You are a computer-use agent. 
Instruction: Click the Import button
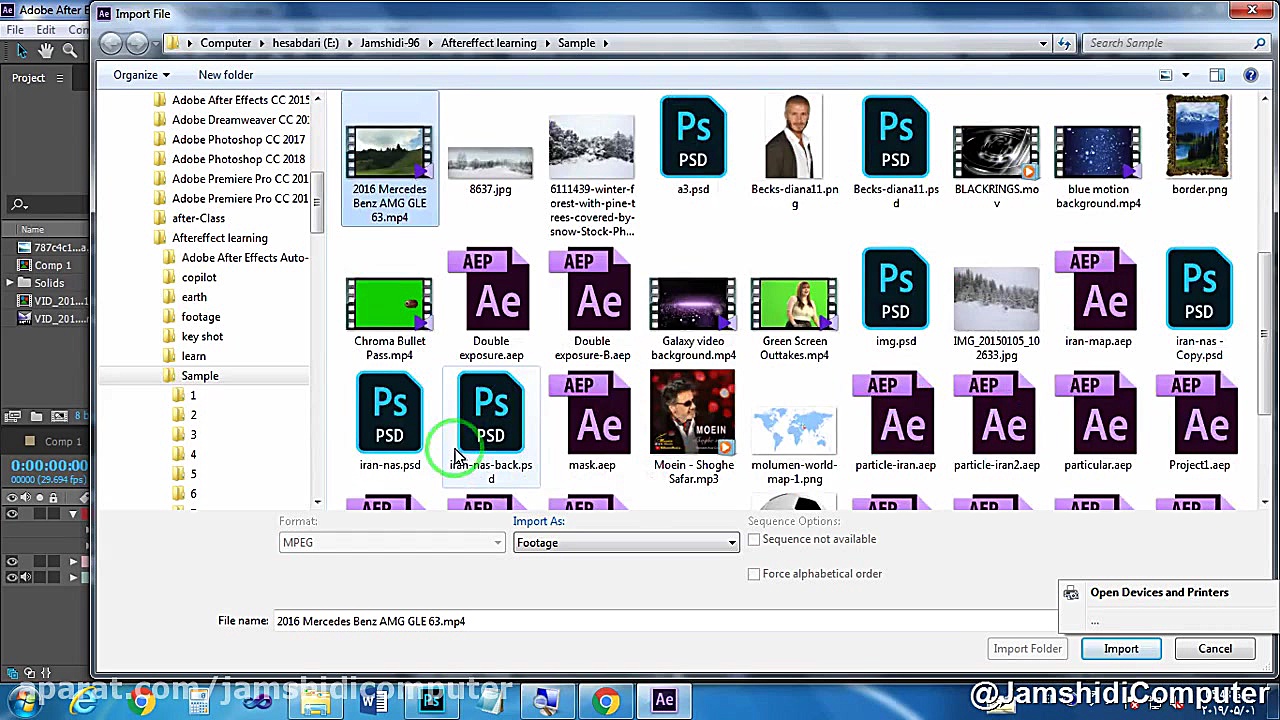click(x=1120, y=649)
